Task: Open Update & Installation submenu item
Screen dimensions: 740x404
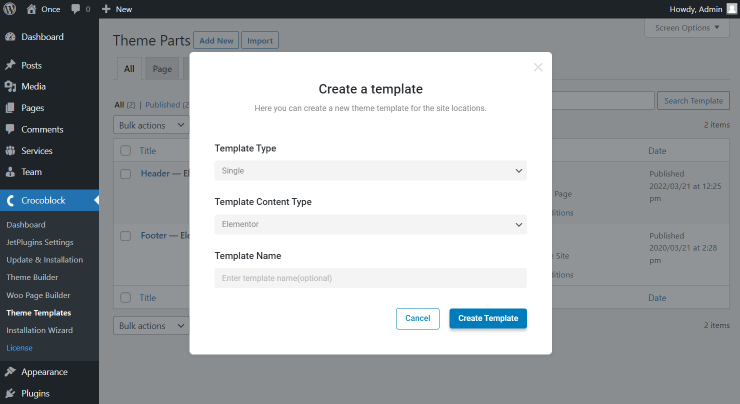Action: point(44,260)
